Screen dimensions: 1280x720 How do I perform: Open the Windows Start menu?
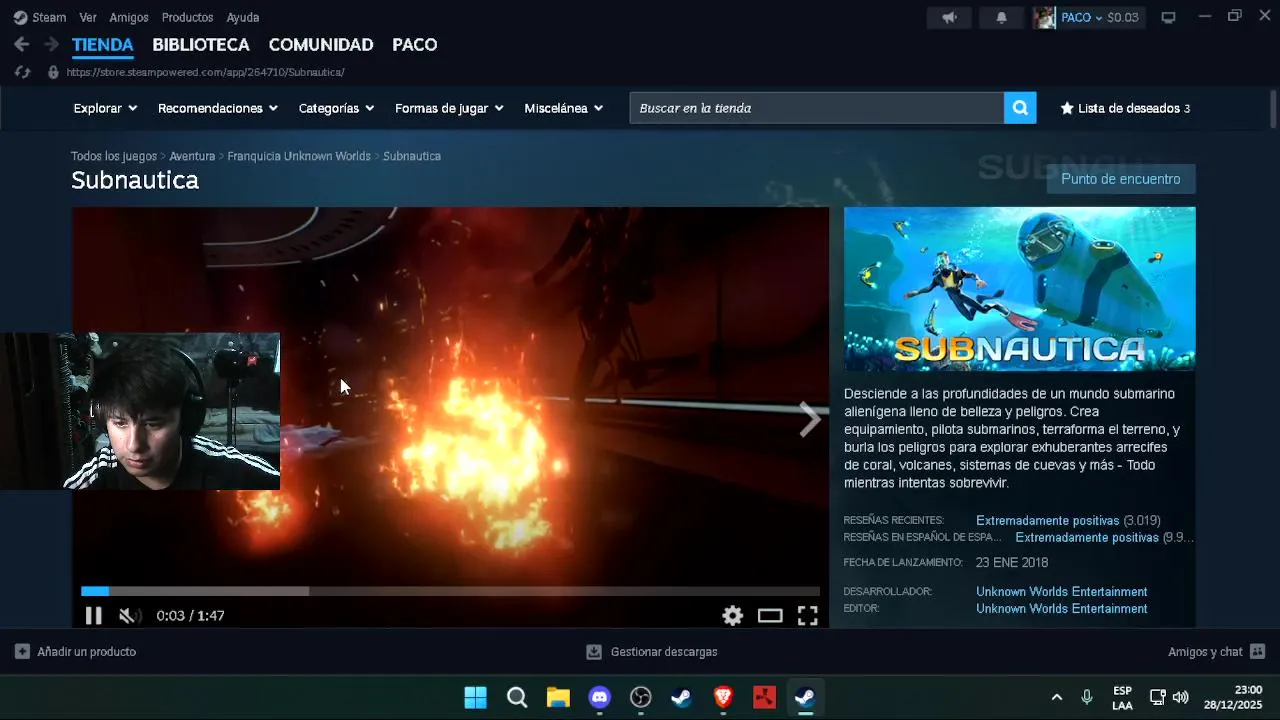coord(476,697)
